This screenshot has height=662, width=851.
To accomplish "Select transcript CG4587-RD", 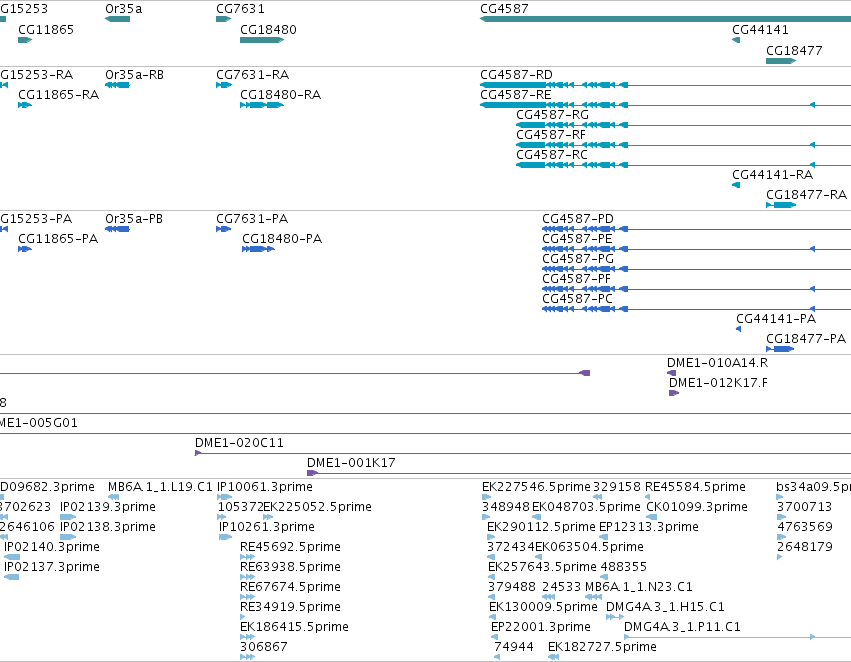I will pyautogui.click(x=665, y=85).
